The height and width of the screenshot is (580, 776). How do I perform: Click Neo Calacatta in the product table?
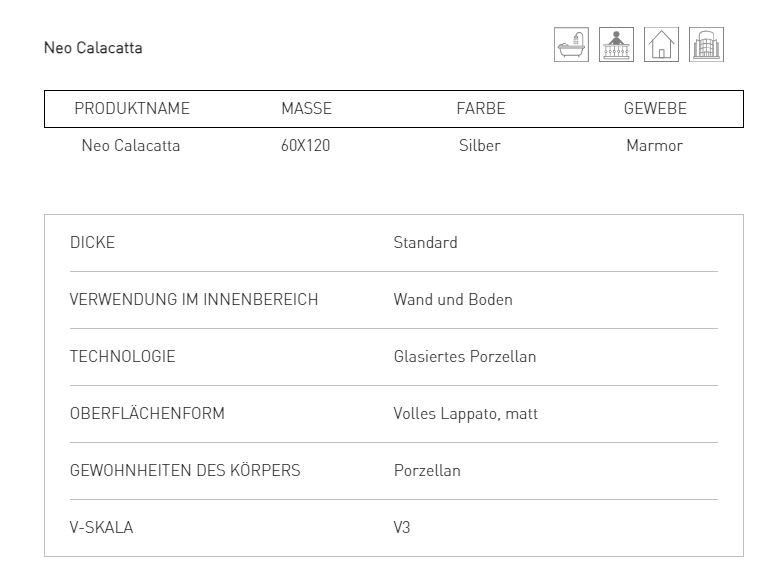131,145
